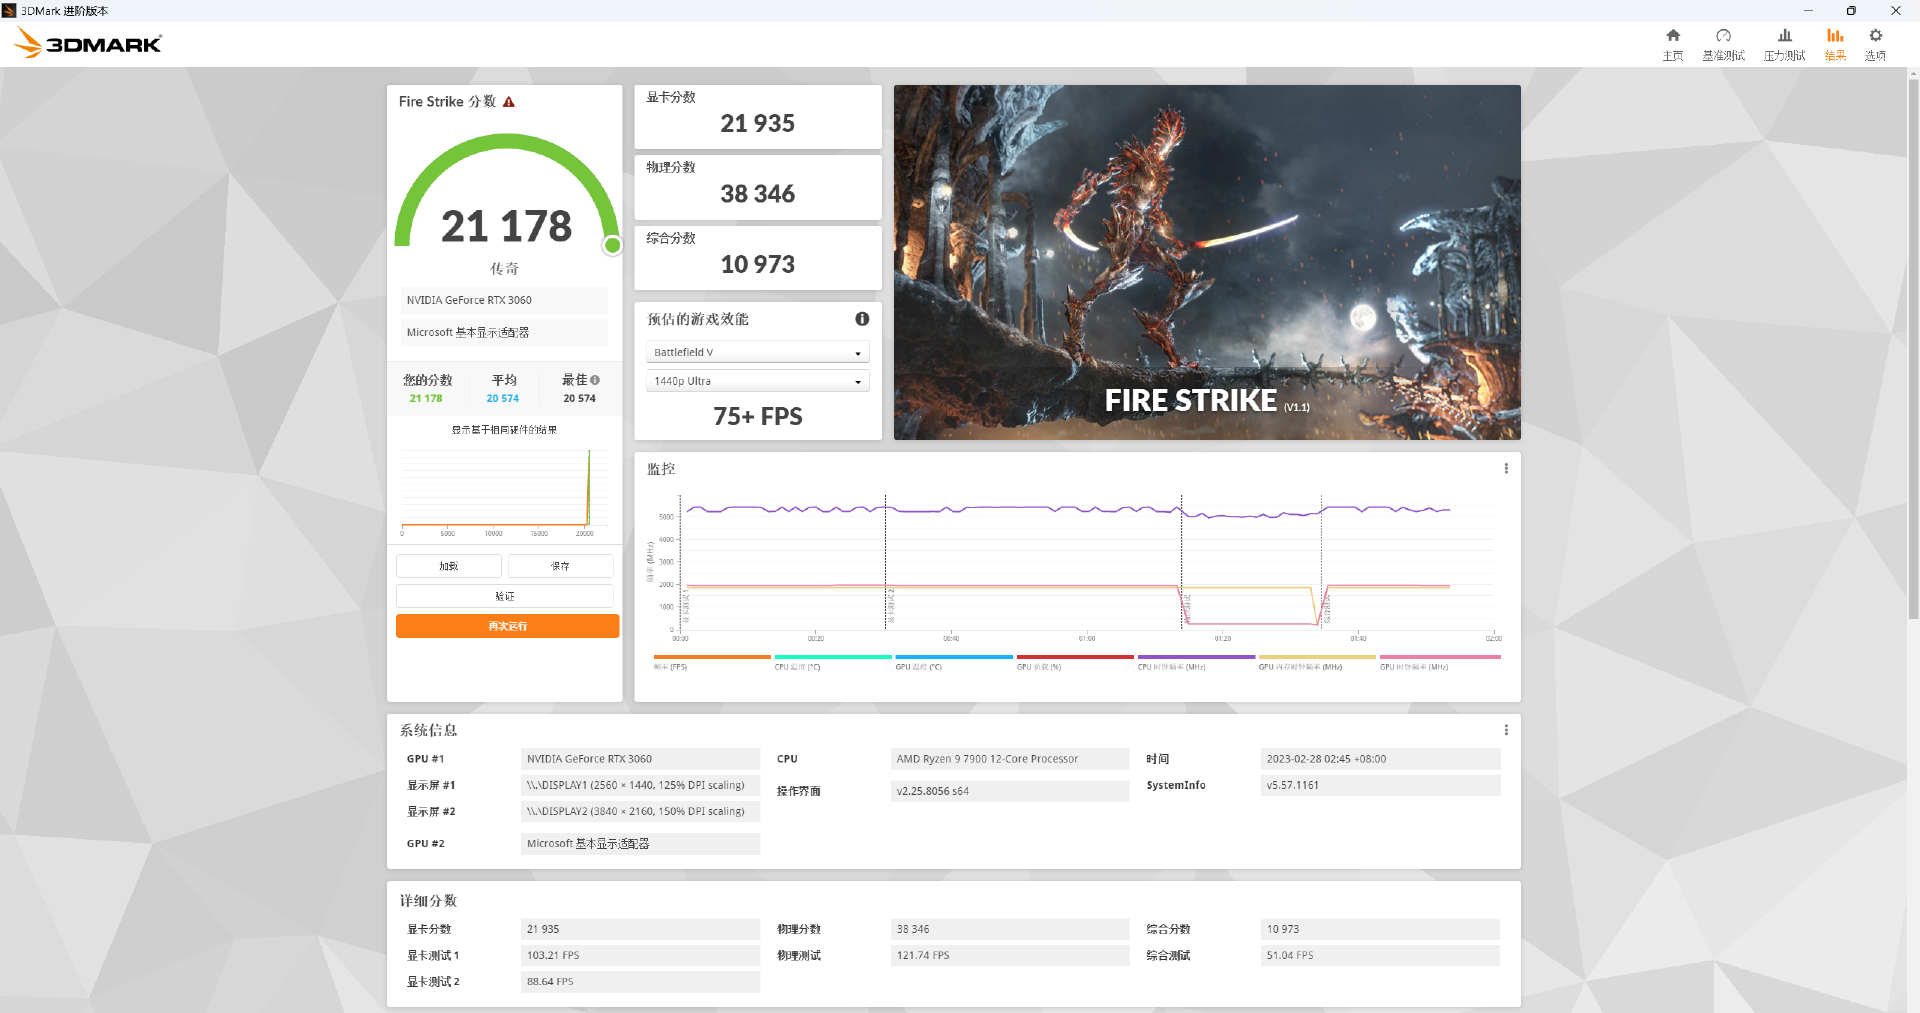
Task: Click the info icon in 预估的游戏效能 panel
Action: [x=862, y=319]
